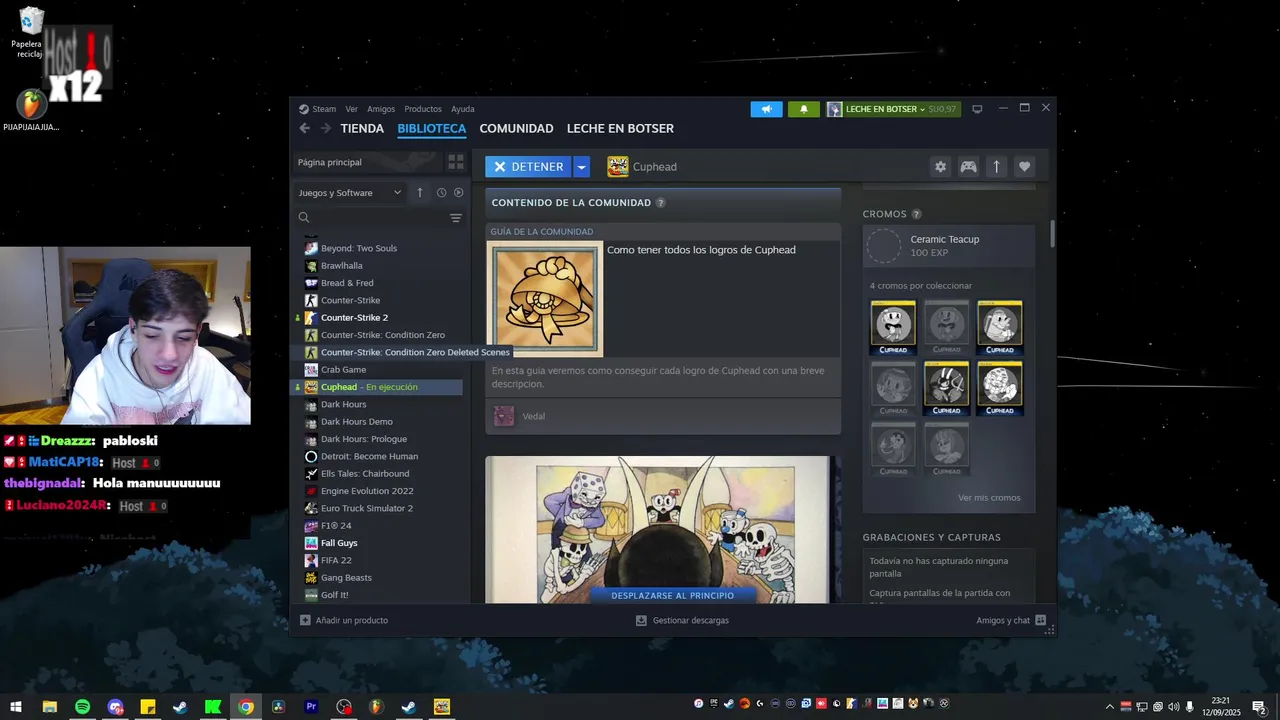The width and height of the screenshot is (1280, 720).
Task: Add Cuphead to favorites heart
Action: coord(1024,167)
